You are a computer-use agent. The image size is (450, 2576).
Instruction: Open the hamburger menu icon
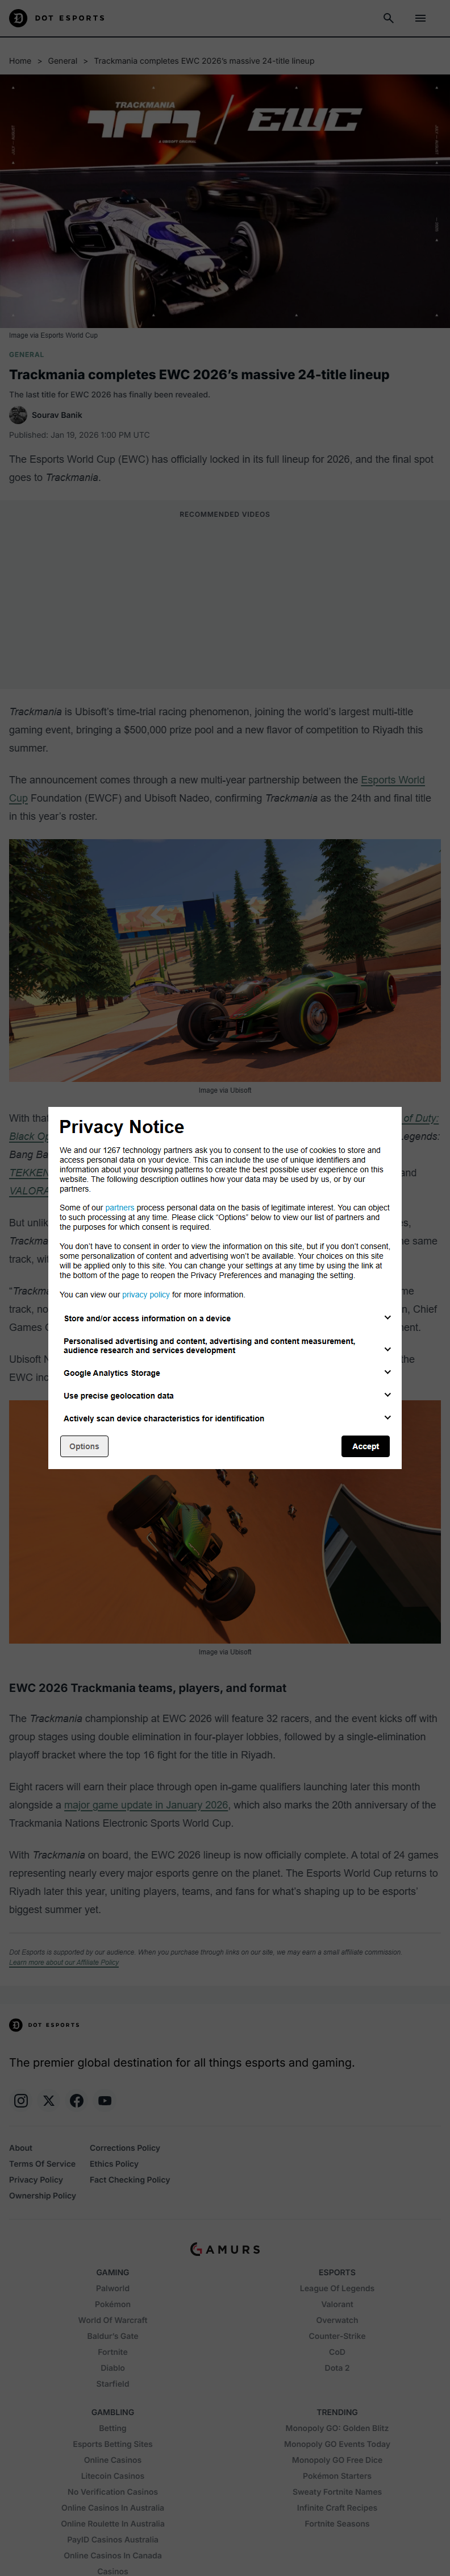tap(420, 18)
